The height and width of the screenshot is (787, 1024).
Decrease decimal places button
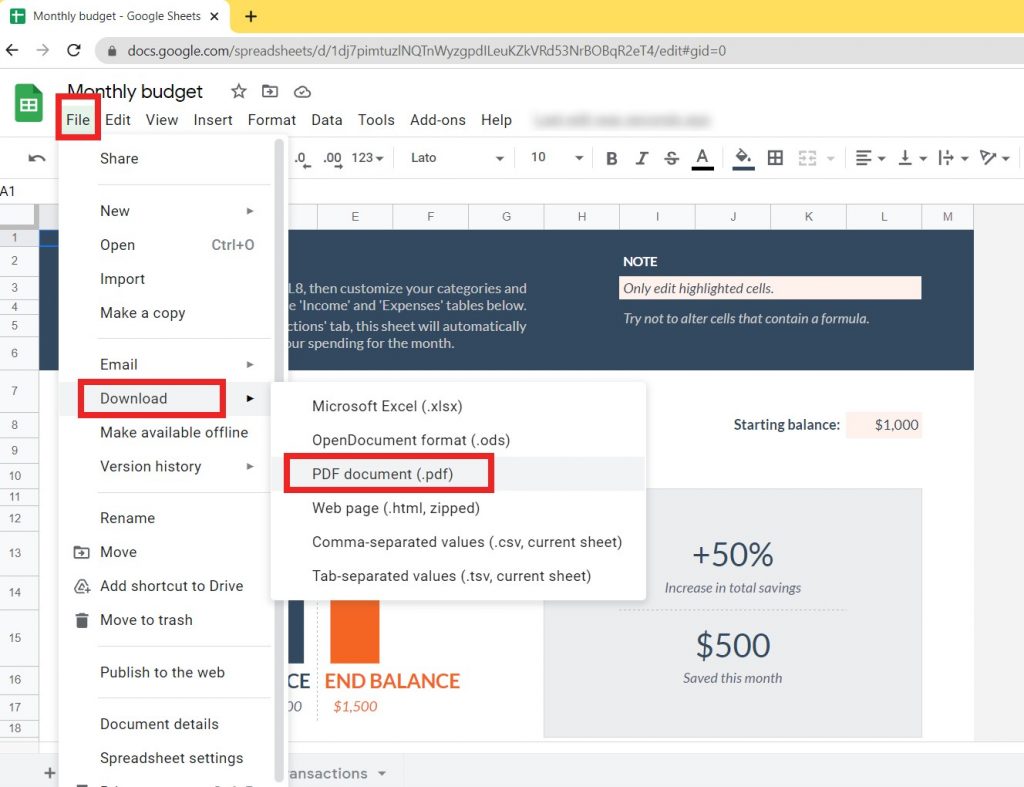click(x=300, y=158)
